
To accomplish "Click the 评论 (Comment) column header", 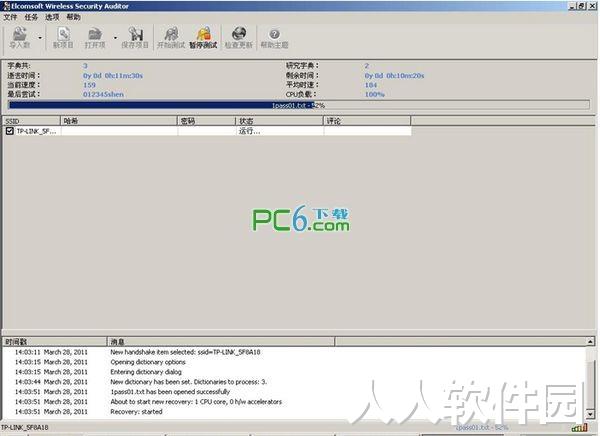I will click(x=367, y=121).
